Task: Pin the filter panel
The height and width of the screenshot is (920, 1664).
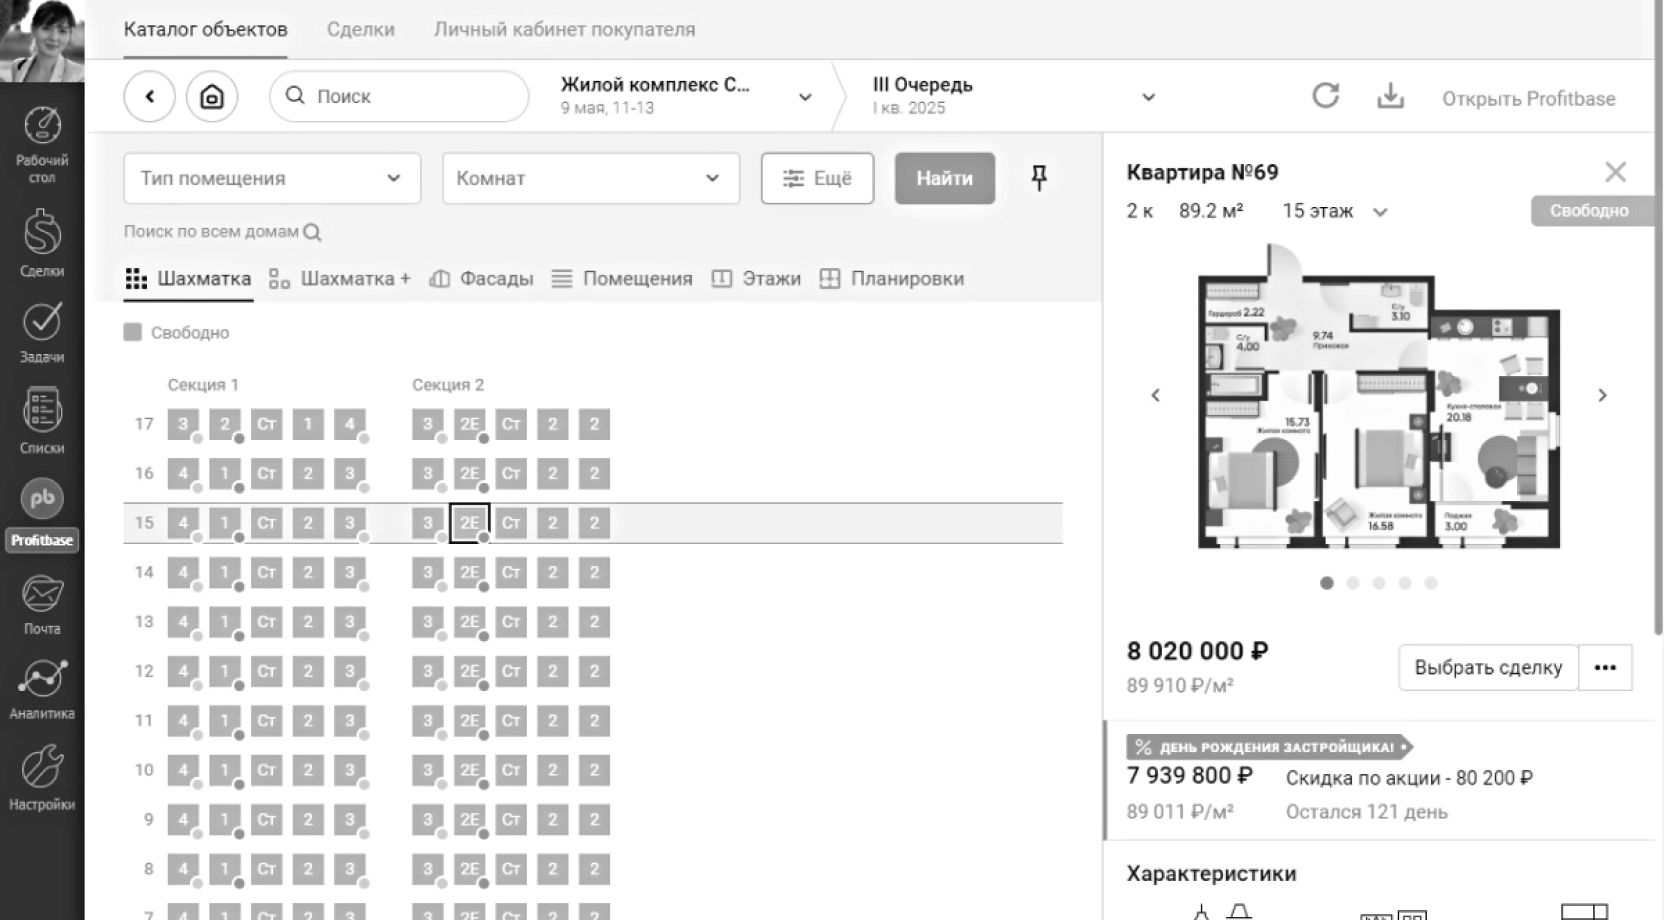Action: point(1039,178)
